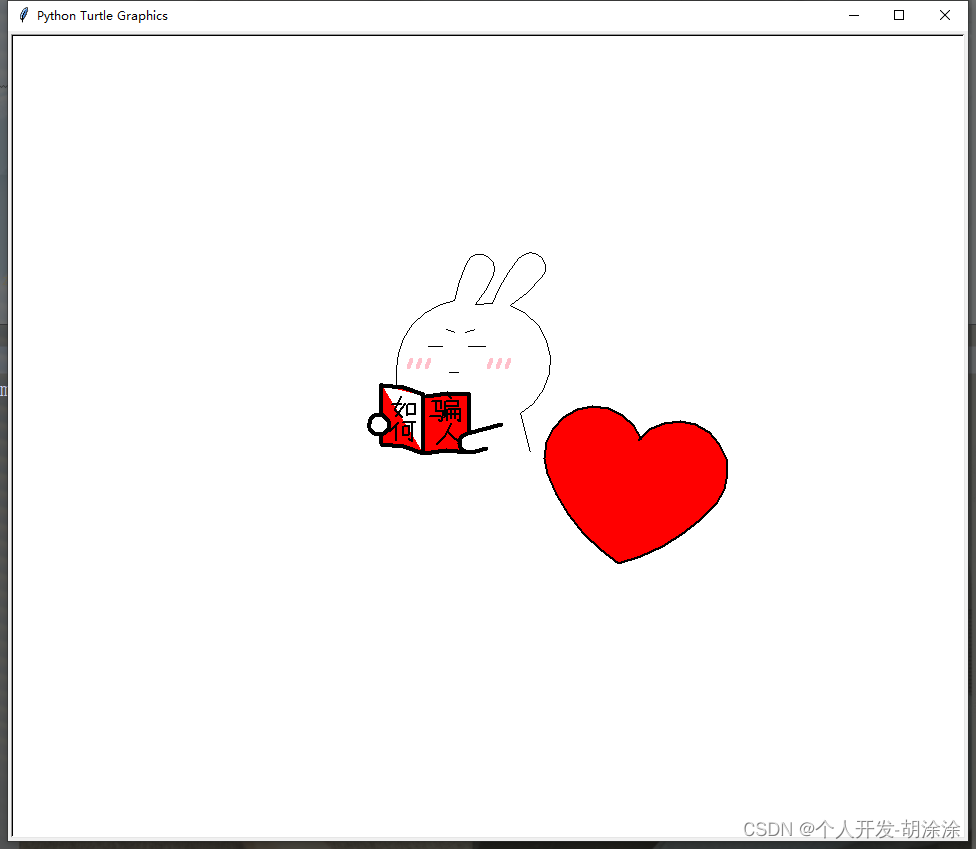
Task: Click the rabbit's left pink blush marks
Action: tap(419, 363)
